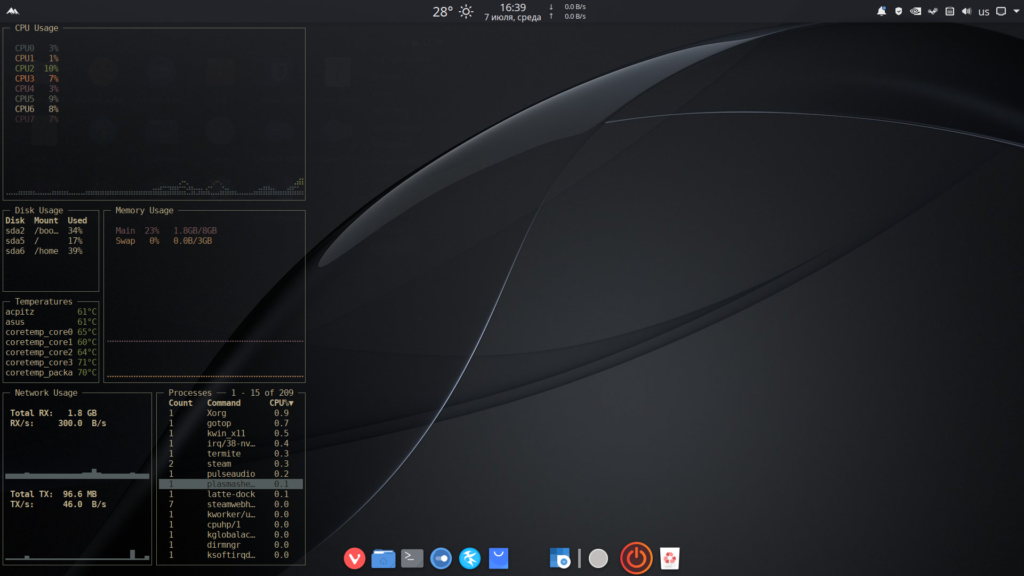
Task: Open the notifications bell in tray
Action: click(882, 11)
